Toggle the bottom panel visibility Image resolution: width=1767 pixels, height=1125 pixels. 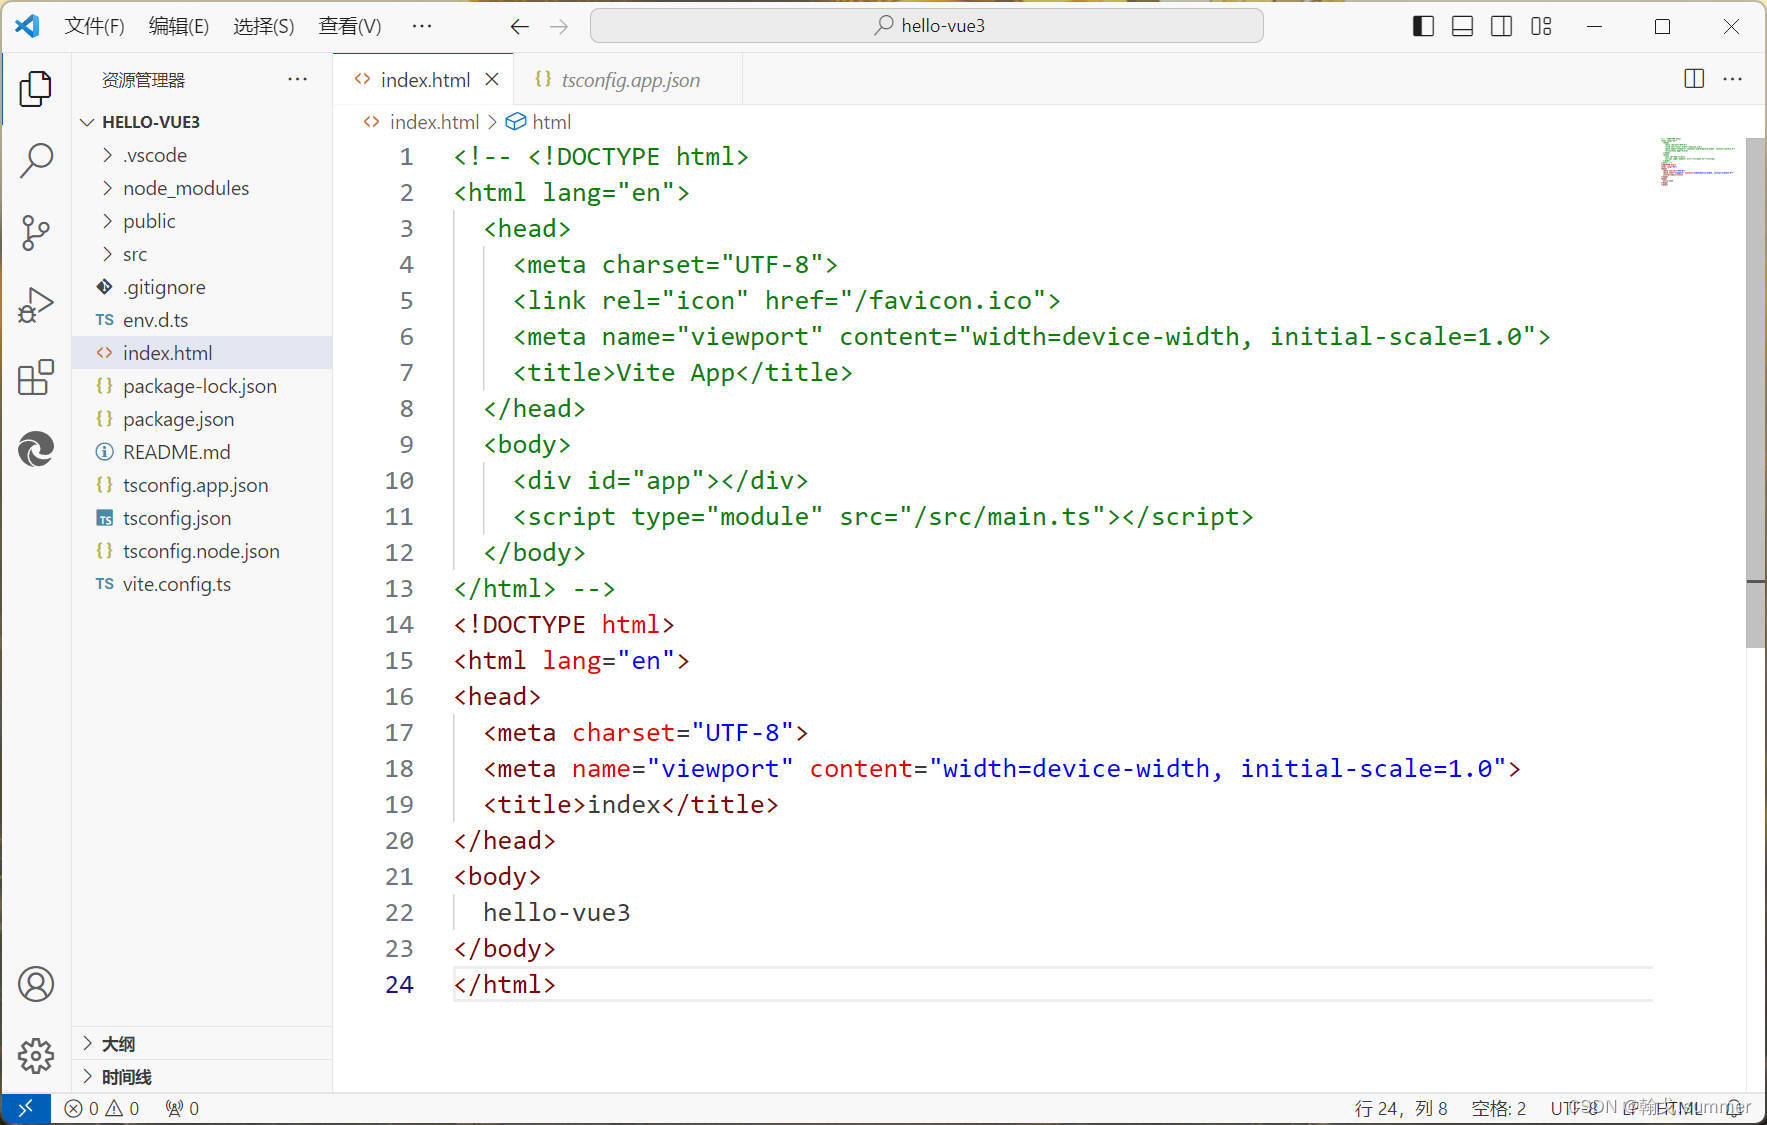pyautogui.click(x=1462, y=26)
